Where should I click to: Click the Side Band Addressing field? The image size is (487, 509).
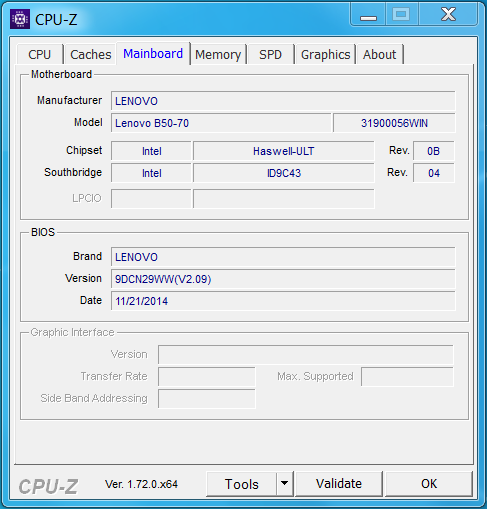[x=207, y=399]
